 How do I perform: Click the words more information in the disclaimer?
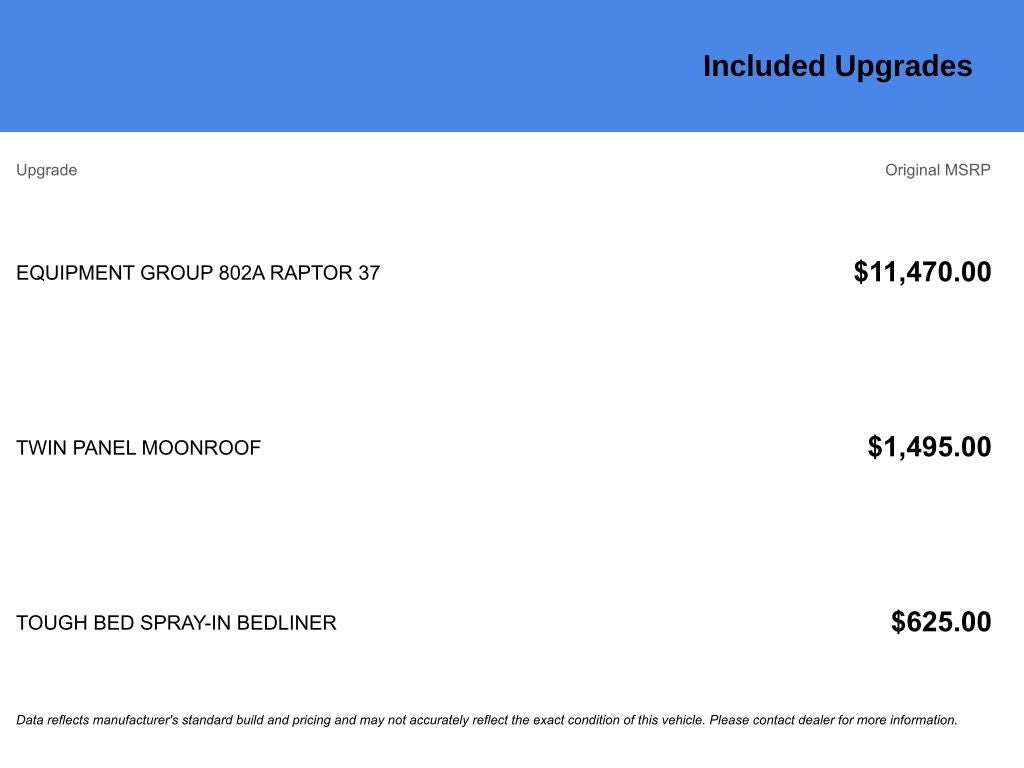point(906,720)
